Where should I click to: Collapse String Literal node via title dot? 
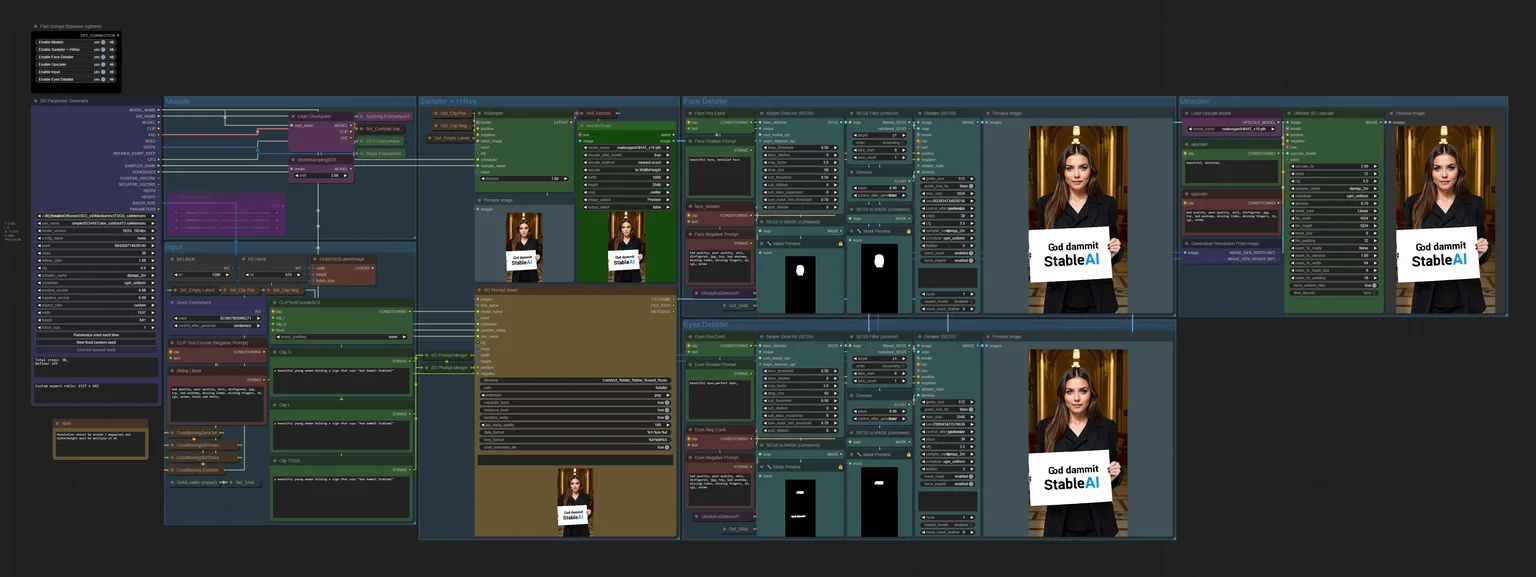172,371
